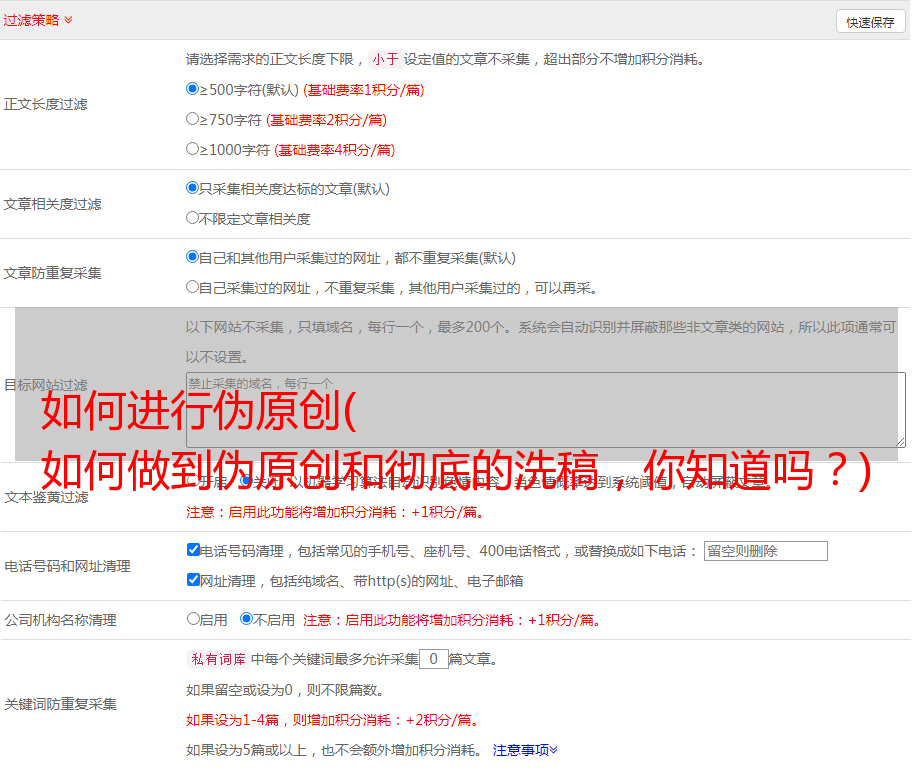912x768 pixels.
Task: Select 自己采集过的网址，不重复采集 option
Action: (192, 287)
